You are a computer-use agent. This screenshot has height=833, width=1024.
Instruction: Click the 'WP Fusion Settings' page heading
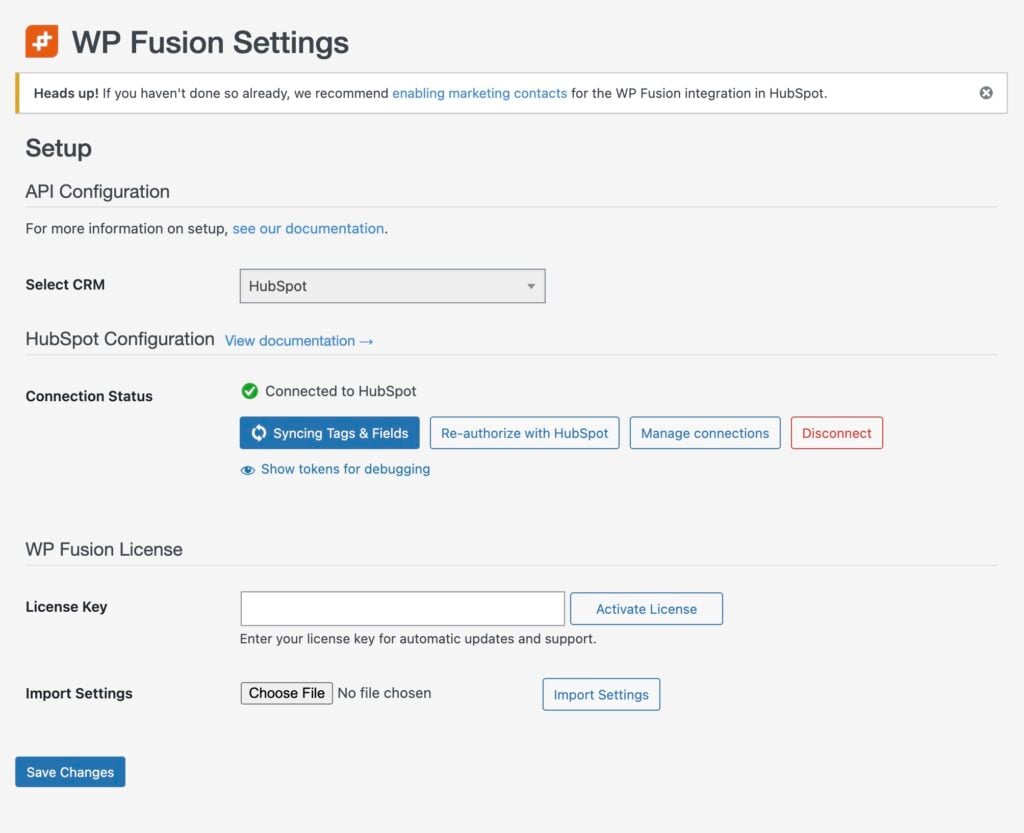pos(210,42)
